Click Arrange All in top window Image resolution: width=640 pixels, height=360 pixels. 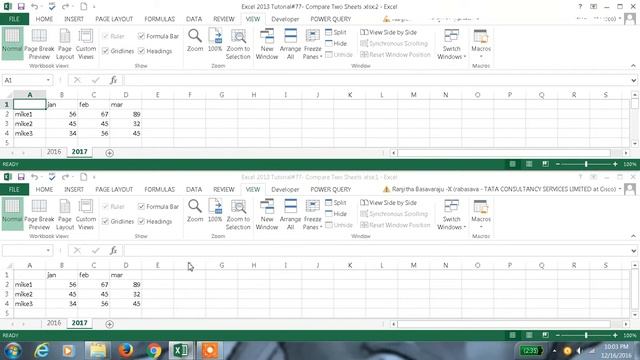click(290, 44)
